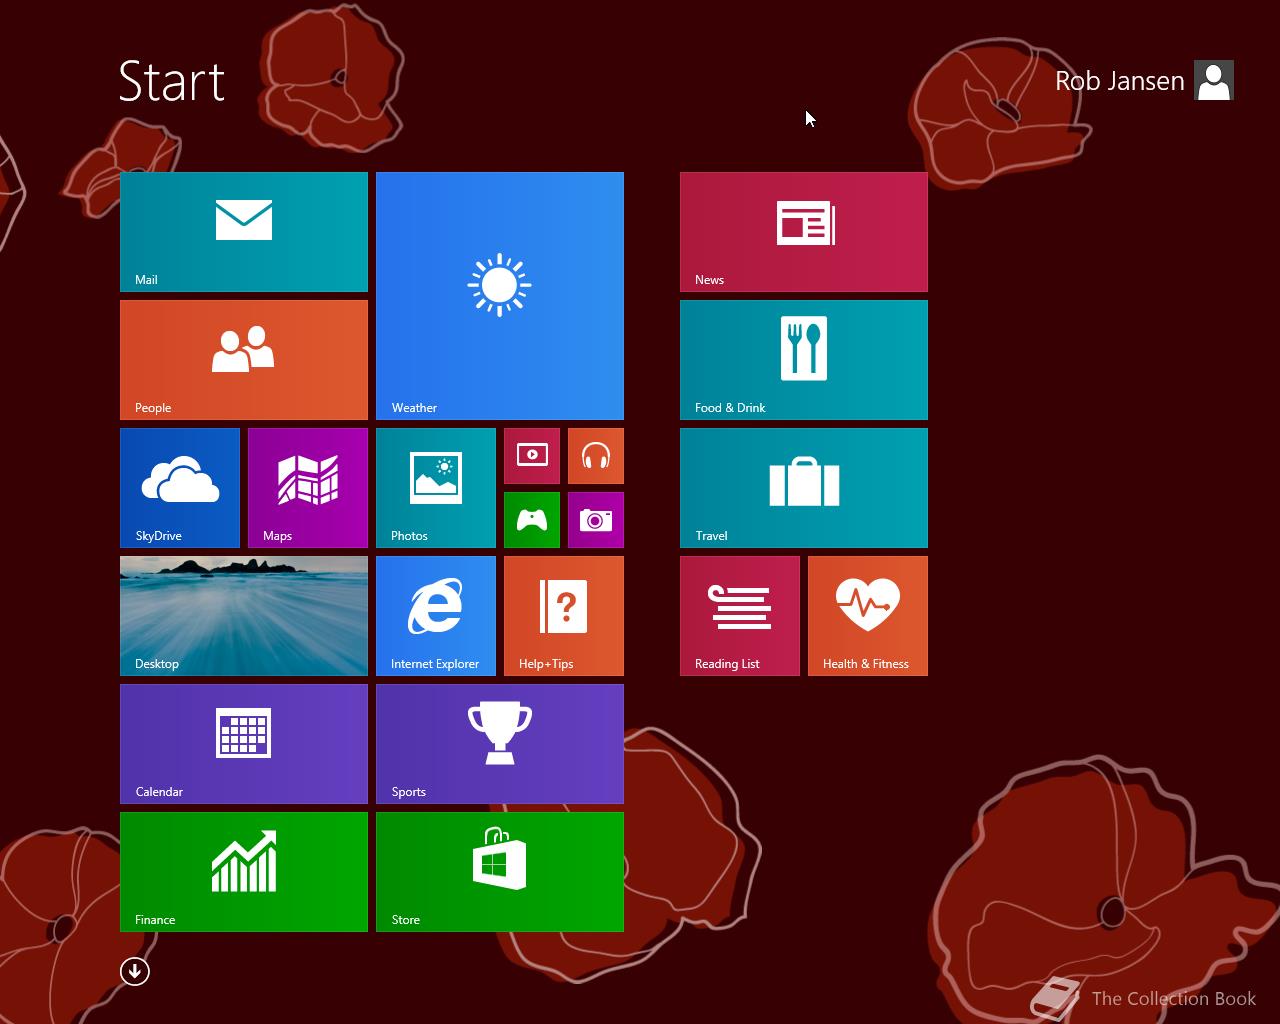Image resolution: width=1280 pixels, height=1024 pixels.
Task: Open the small Games controller tile
Action: 532,520
